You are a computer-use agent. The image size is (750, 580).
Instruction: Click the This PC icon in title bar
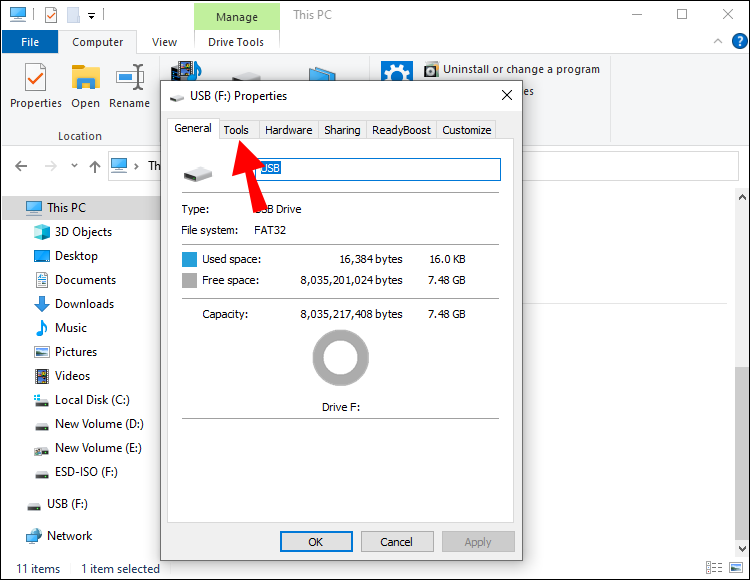point(18,14)
